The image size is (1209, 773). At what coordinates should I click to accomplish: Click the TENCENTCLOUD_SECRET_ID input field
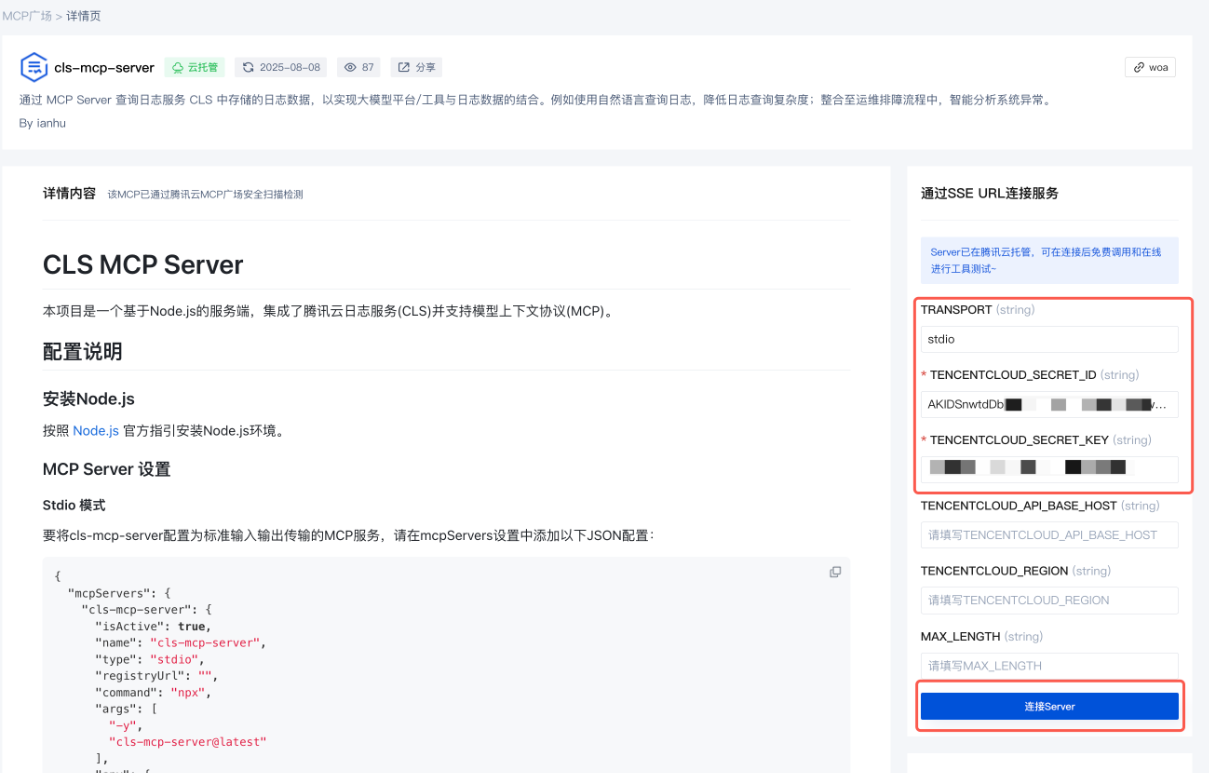pos(1049,404)
